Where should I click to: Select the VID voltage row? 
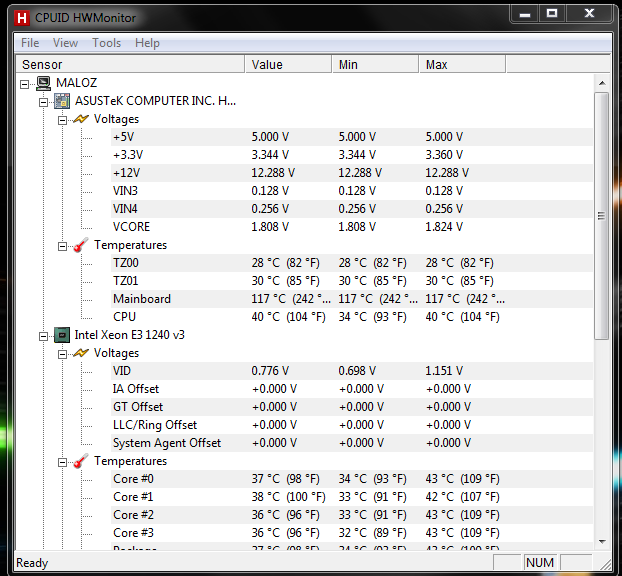(352, 371)
